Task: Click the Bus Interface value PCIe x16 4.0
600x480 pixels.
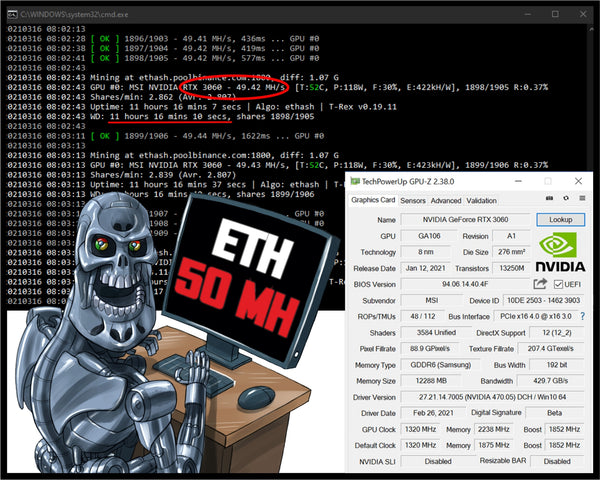Action: tap(535, 317)
